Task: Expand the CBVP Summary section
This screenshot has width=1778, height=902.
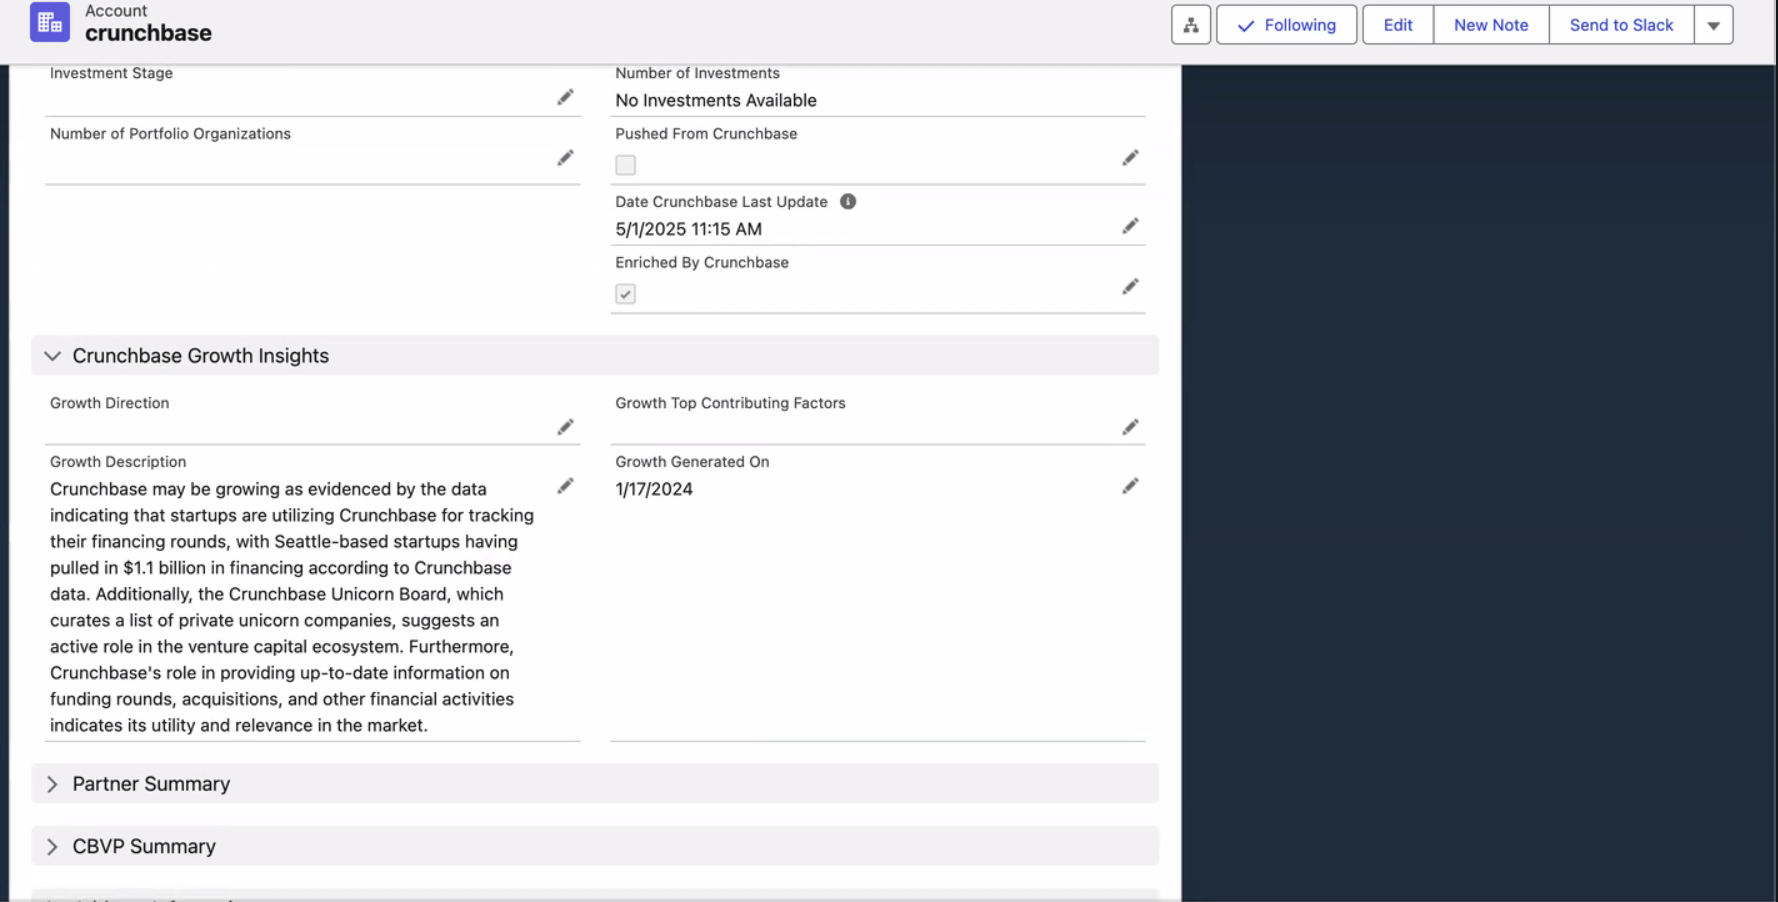Action: point(595,846)
